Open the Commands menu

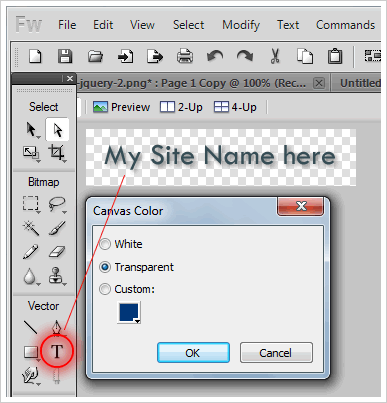(x=345, y=25)
